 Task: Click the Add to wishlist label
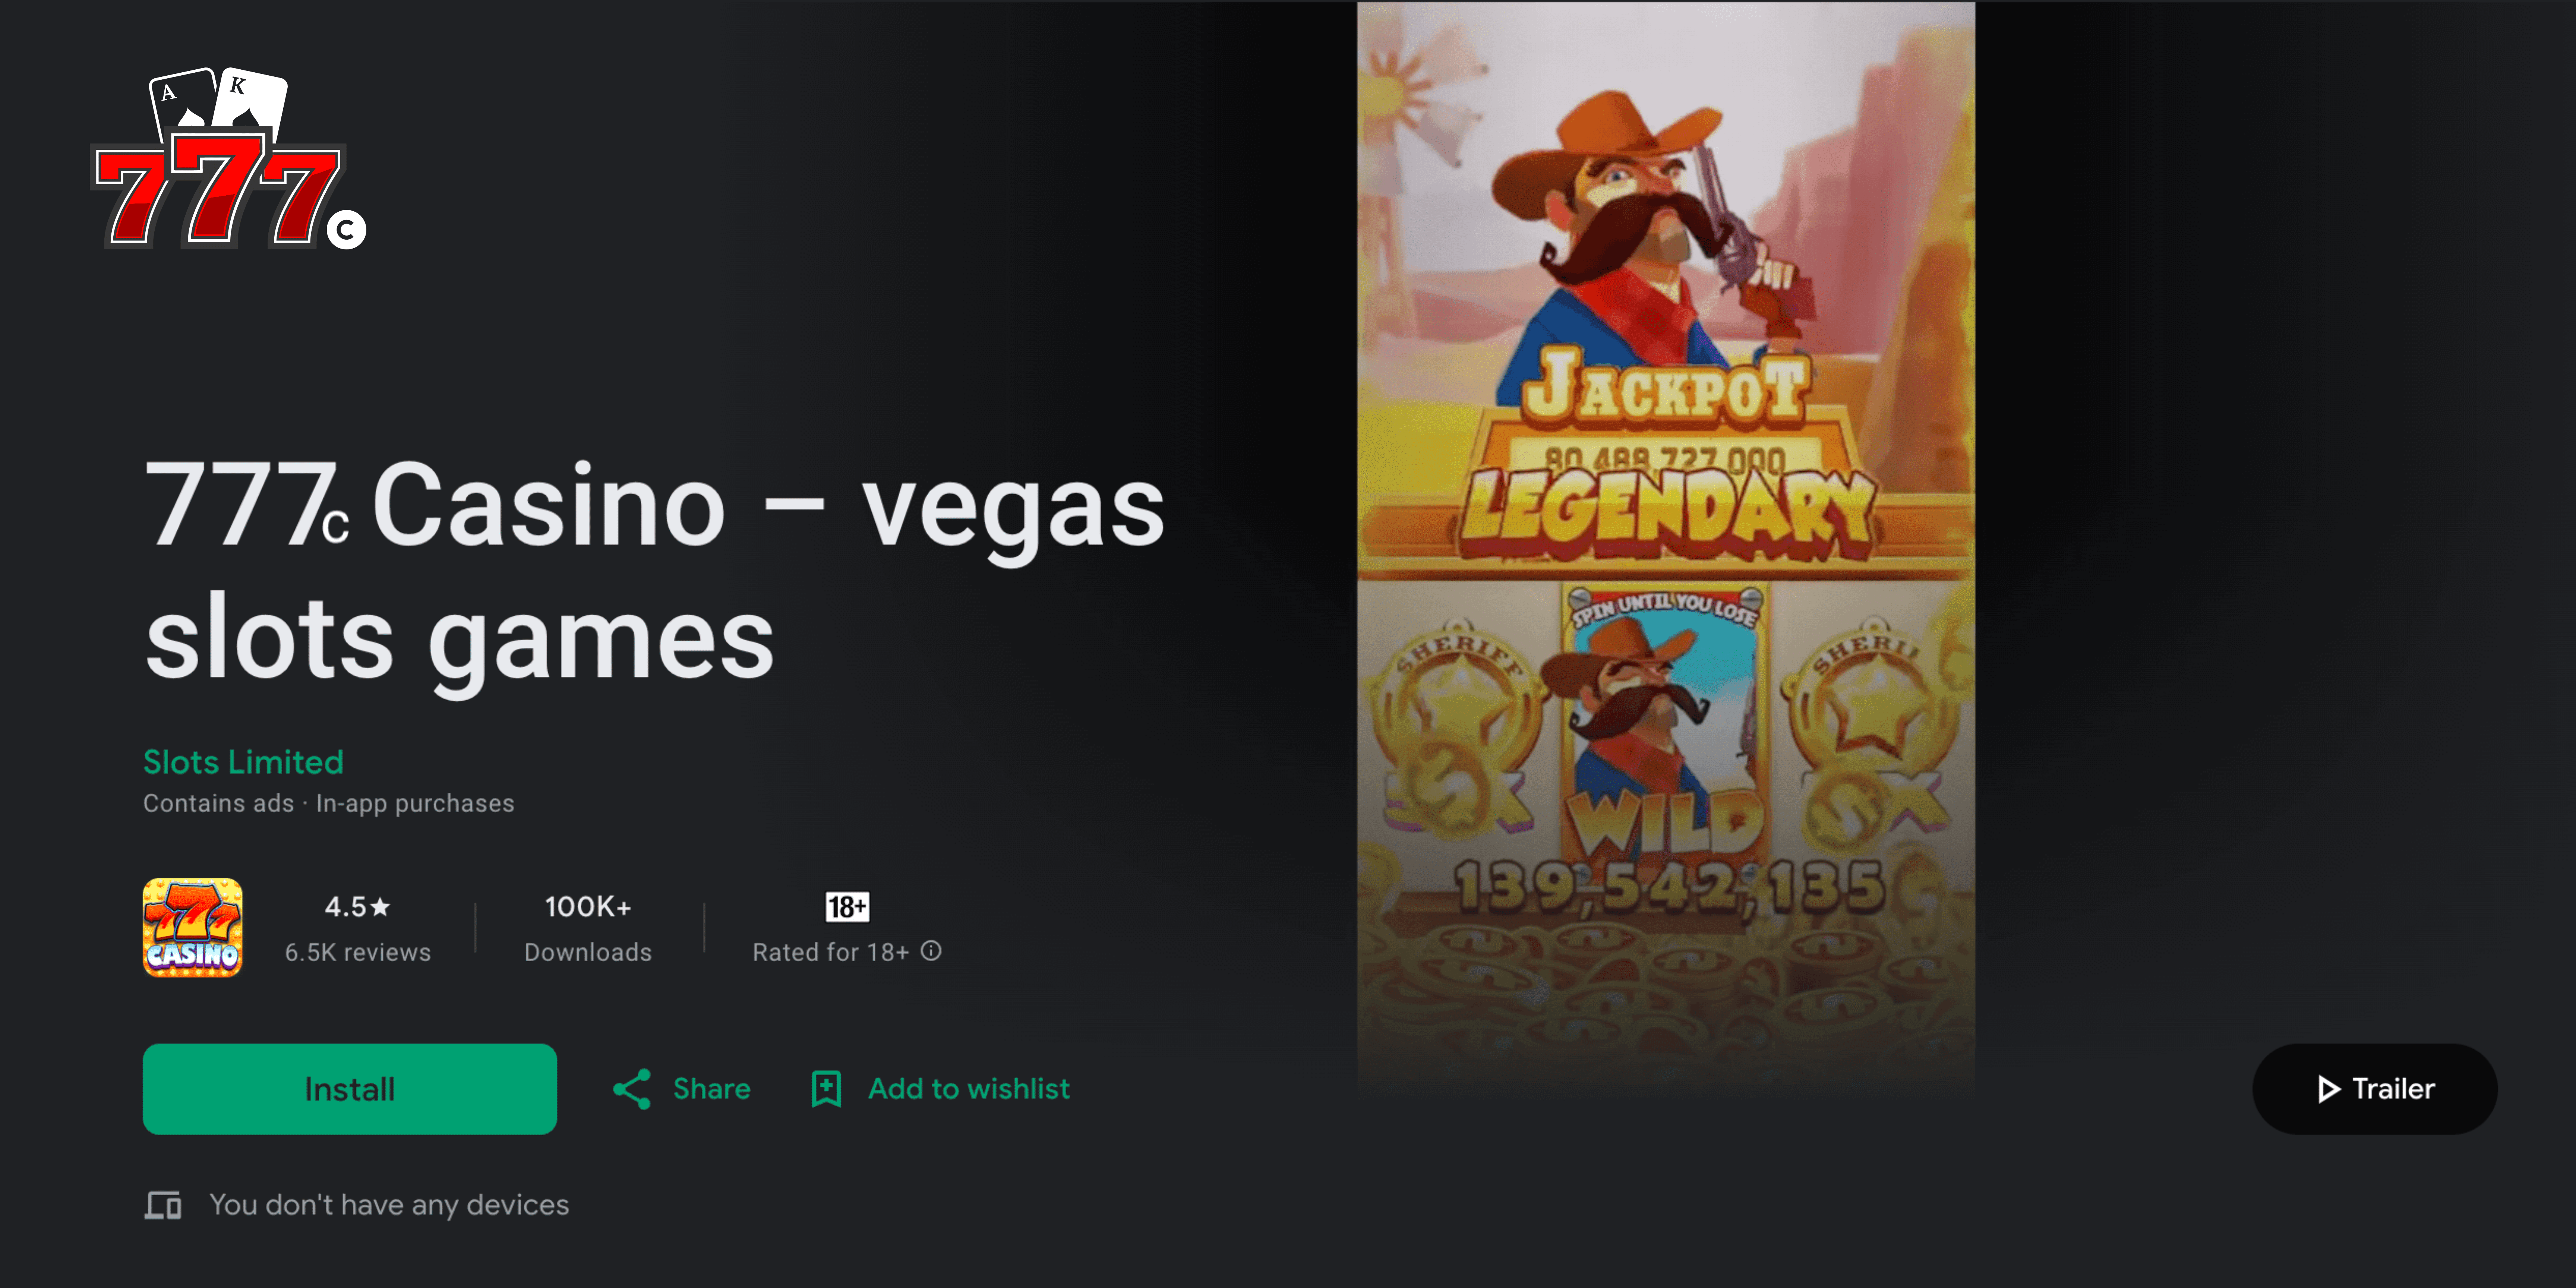pos(969,1089)
